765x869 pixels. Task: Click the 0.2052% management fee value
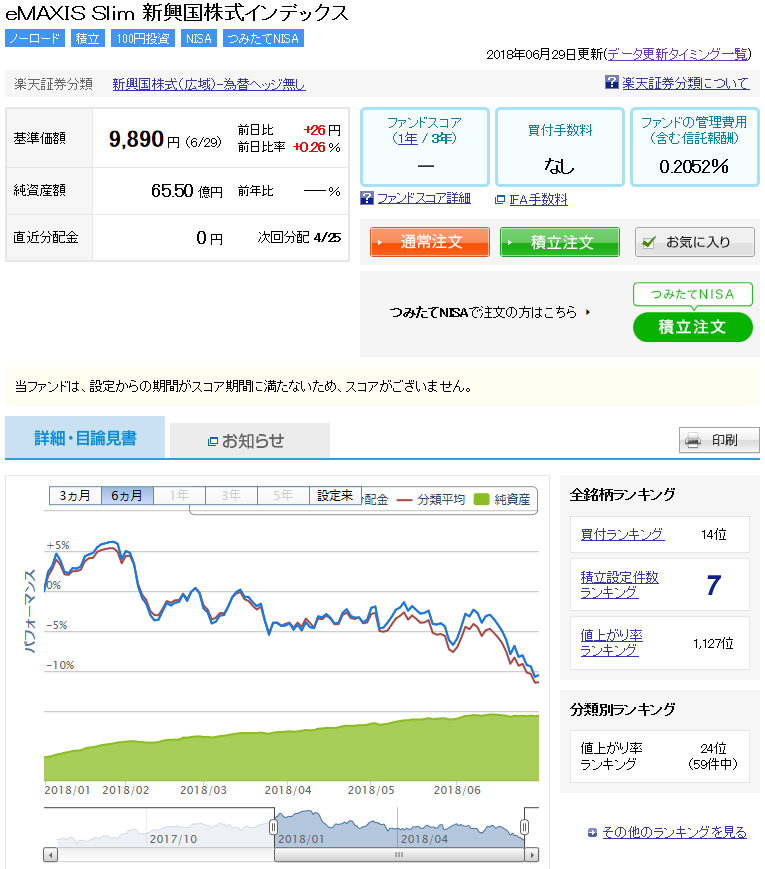pyautogui.click(x=694, y=166)
